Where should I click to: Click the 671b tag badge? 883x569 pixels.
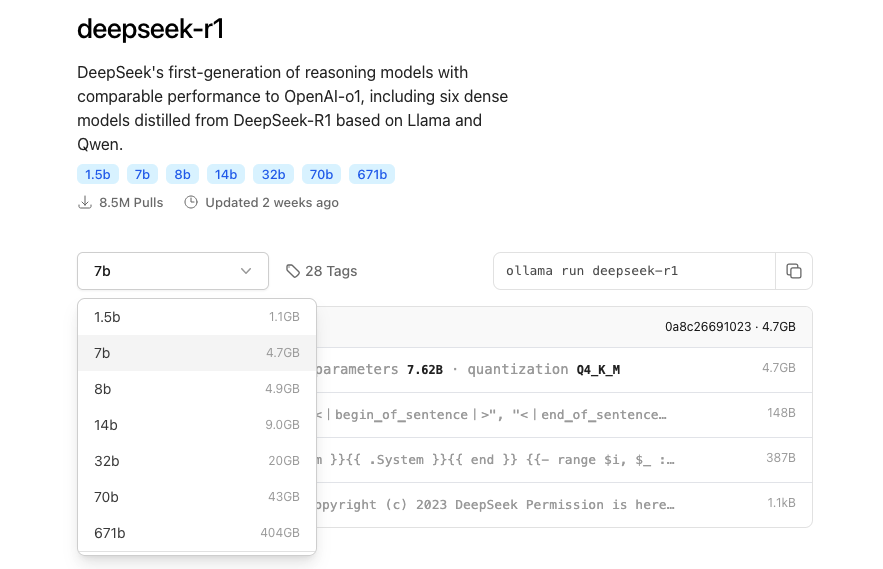(372, 175)
